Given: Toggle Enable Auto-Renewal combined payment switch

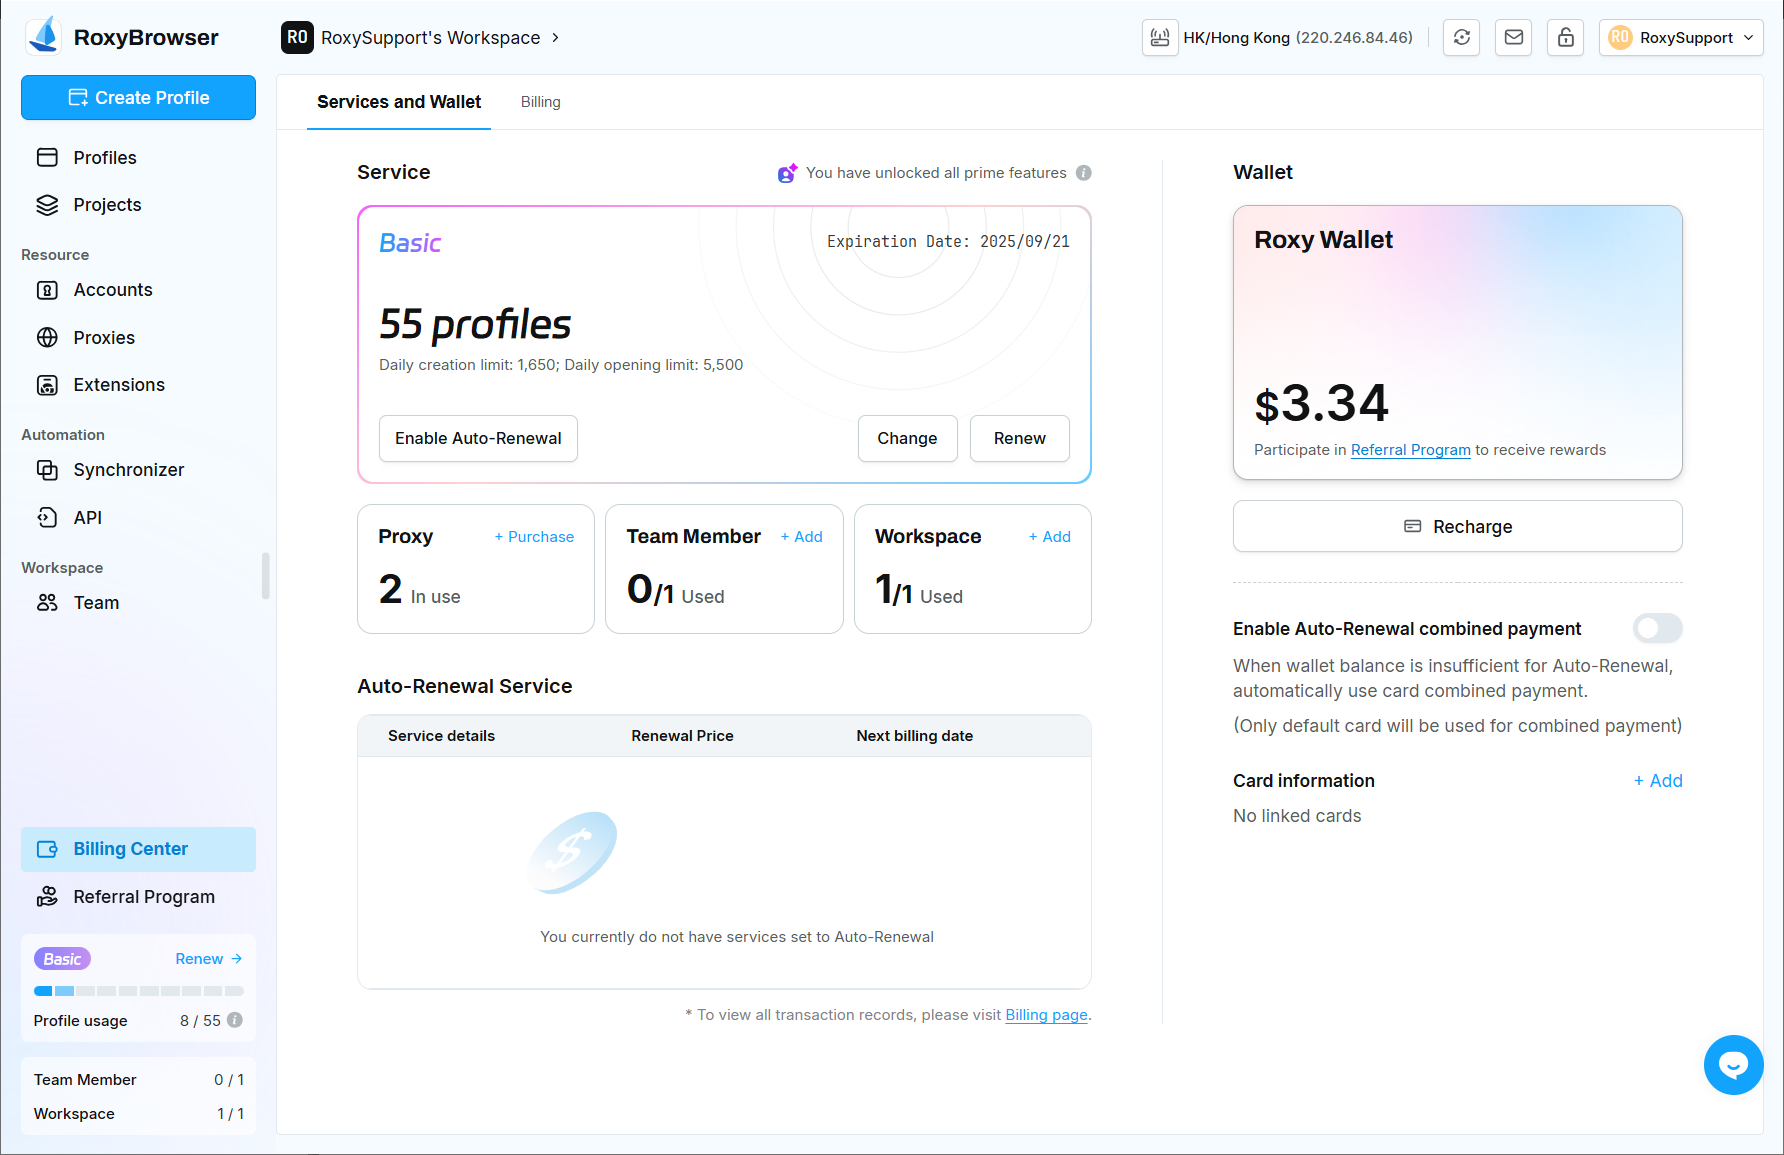Looking at the screenshot, I should (x=1657, y=629).
